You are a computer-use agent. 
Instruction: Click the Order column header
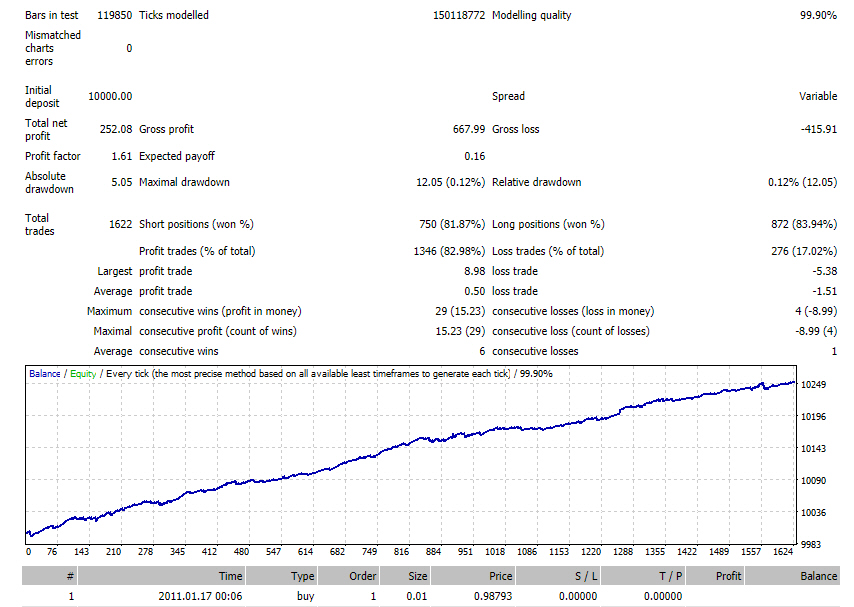(x=349, y=576)
